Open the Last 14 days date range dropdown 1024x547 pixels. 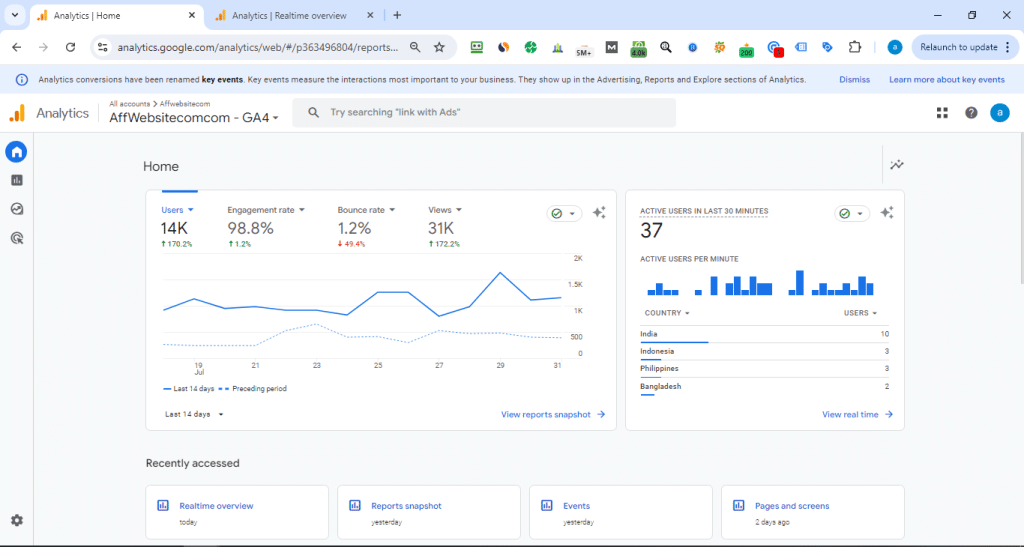tap(194, 414)
